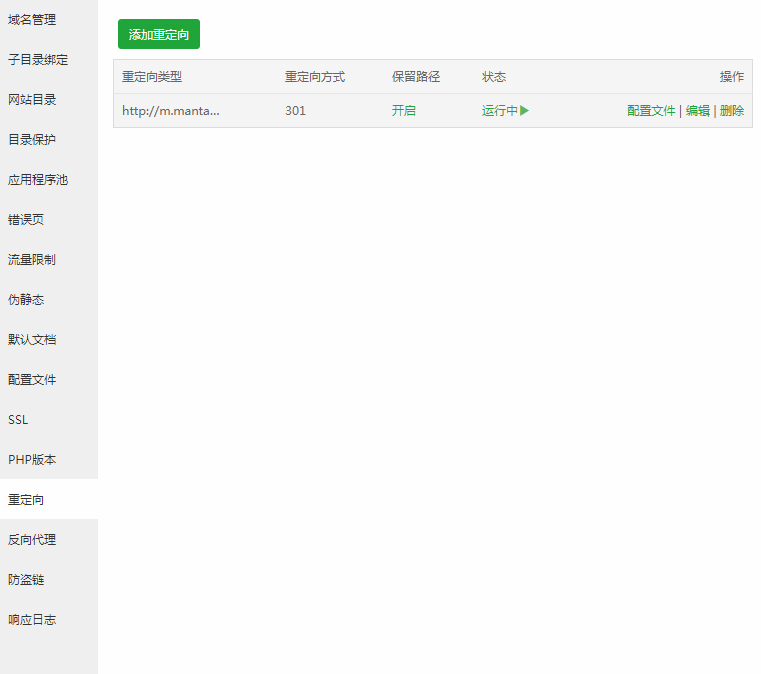Screen dimensions: 761x674
Task: Click the 301 redirect method cell
Action: tap(295, 111)
